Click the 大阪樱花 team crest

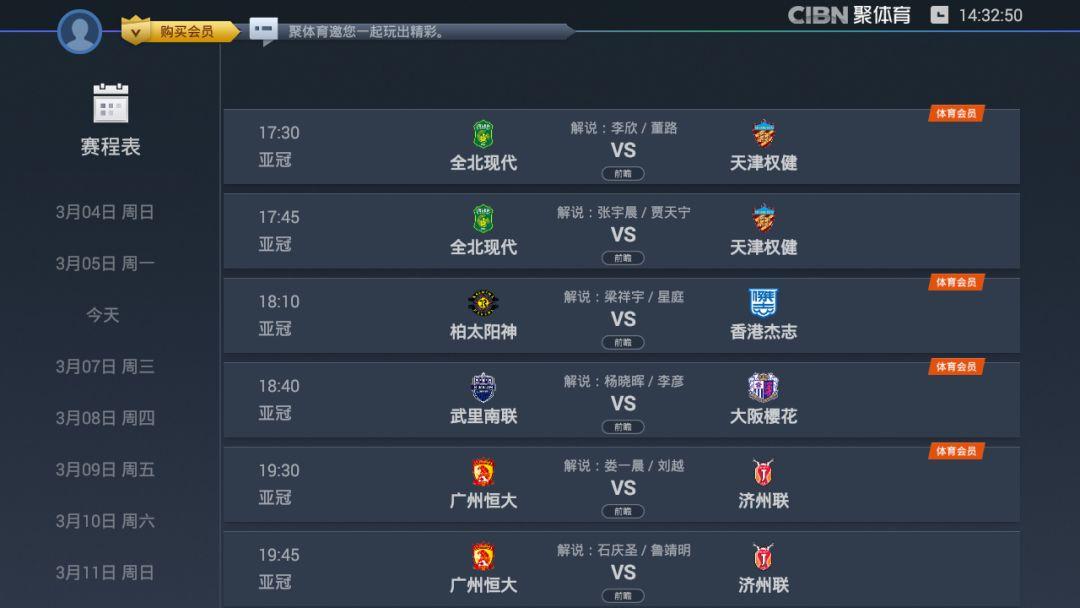(x=764, y=388)
